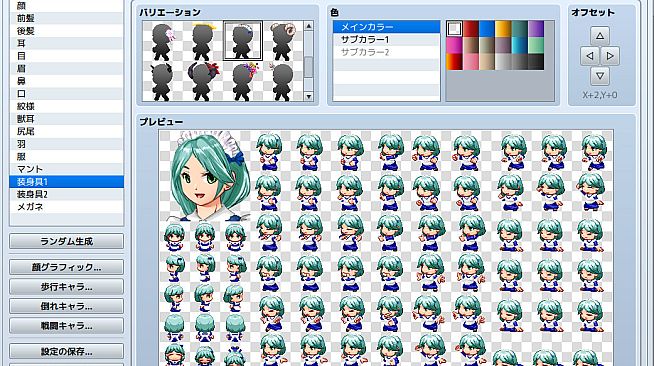Choose サブカラー2 in the color list

coord(386,52)
